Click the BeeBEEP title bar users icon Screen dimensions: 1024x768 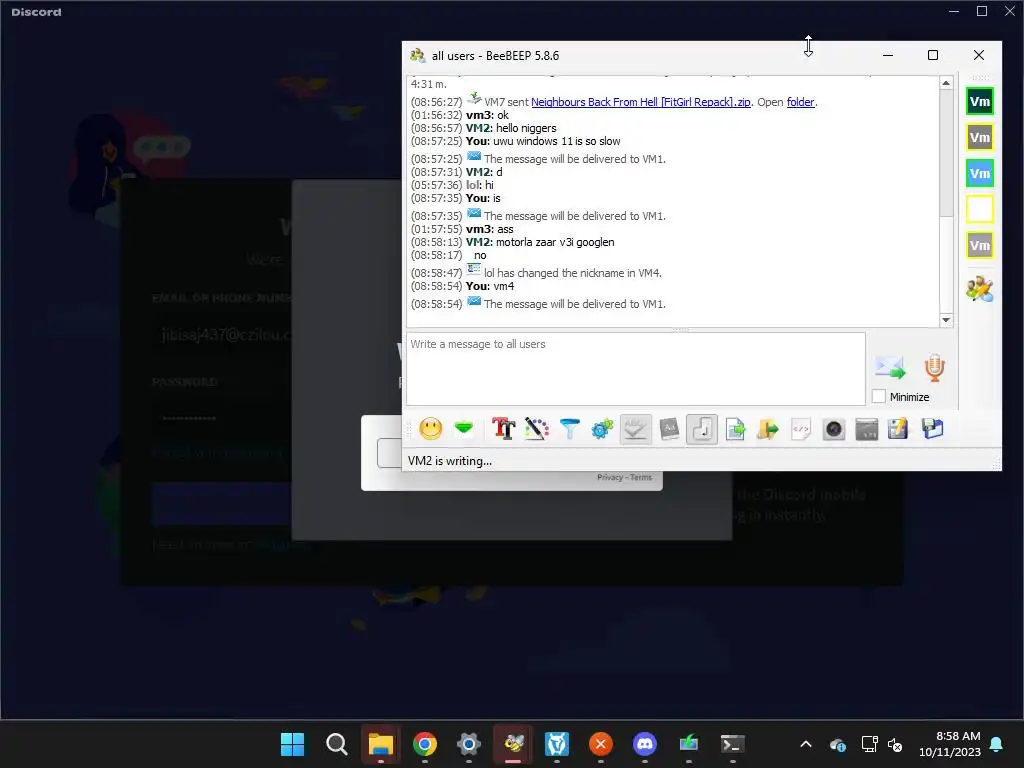[x=417, y=56]
